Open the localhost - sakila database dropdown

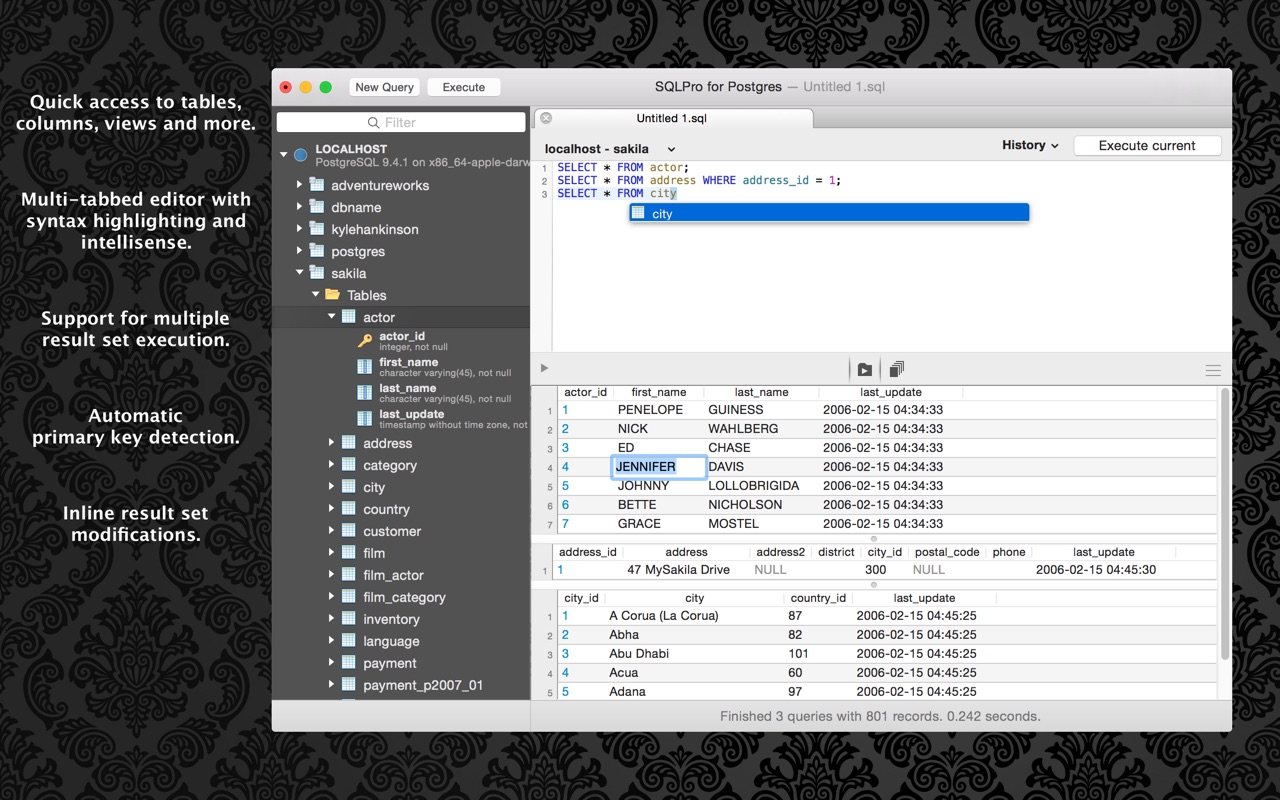(610, 149)
